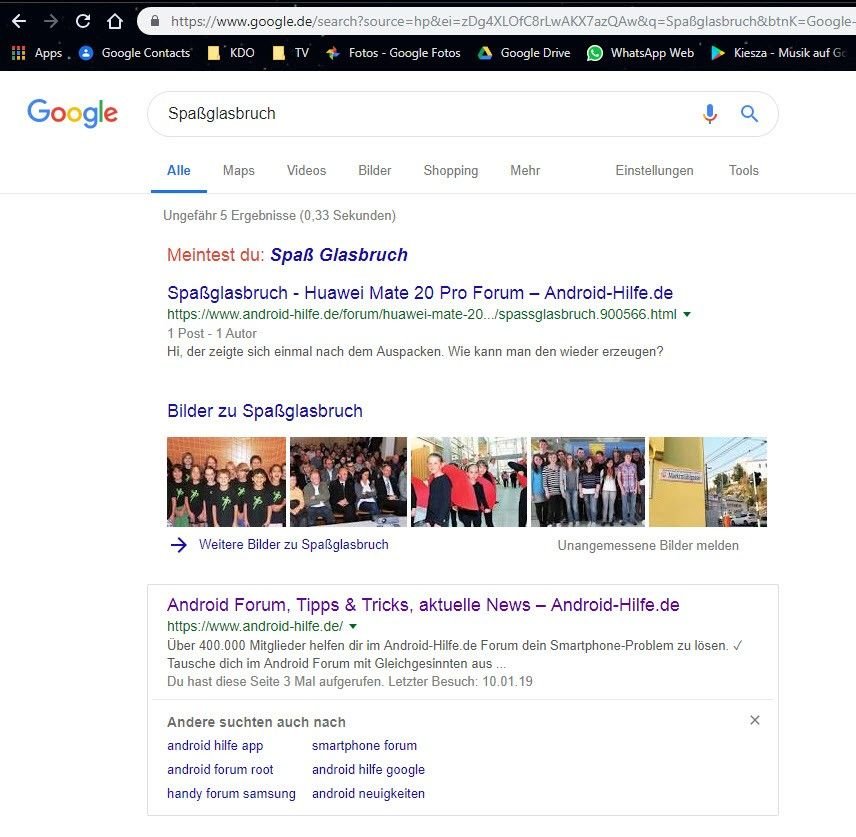
Task: Search for android hilfe google
Action: pyautogui.click(x=368, y=770)
